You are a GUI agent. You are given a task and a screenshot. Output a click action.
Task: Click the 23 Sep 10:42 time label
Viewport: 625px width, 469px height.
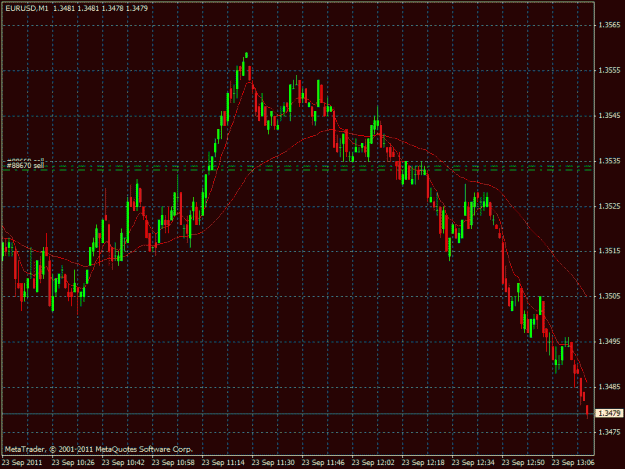click(x=123, y=463)
